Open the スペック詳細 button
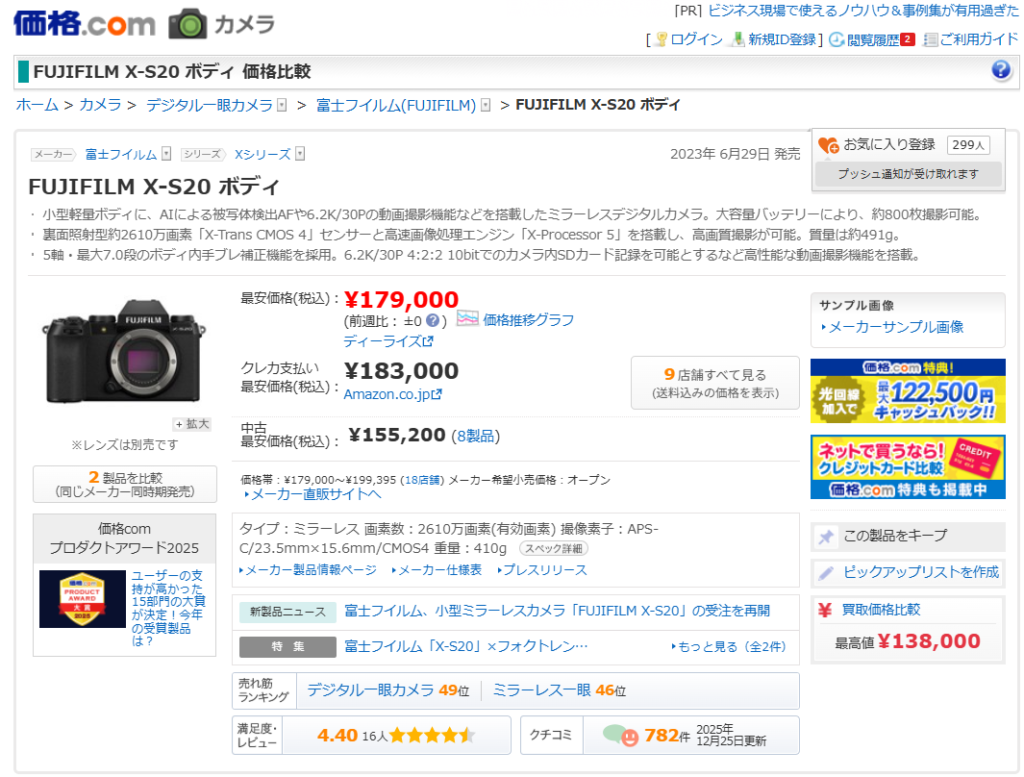 pyautogui.click(x=555, y=549)
